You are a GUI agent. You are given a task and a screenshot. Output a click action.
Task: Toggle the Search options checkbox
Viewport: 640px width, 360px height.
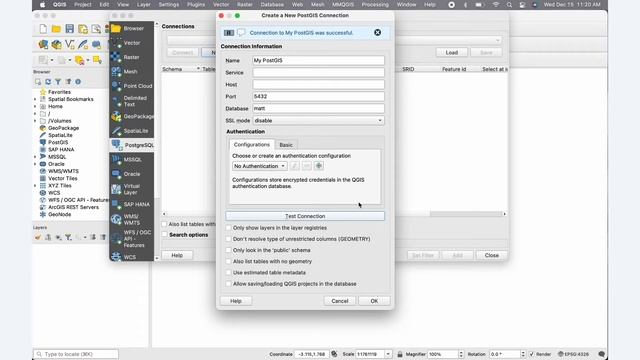(x=164, y=235)
